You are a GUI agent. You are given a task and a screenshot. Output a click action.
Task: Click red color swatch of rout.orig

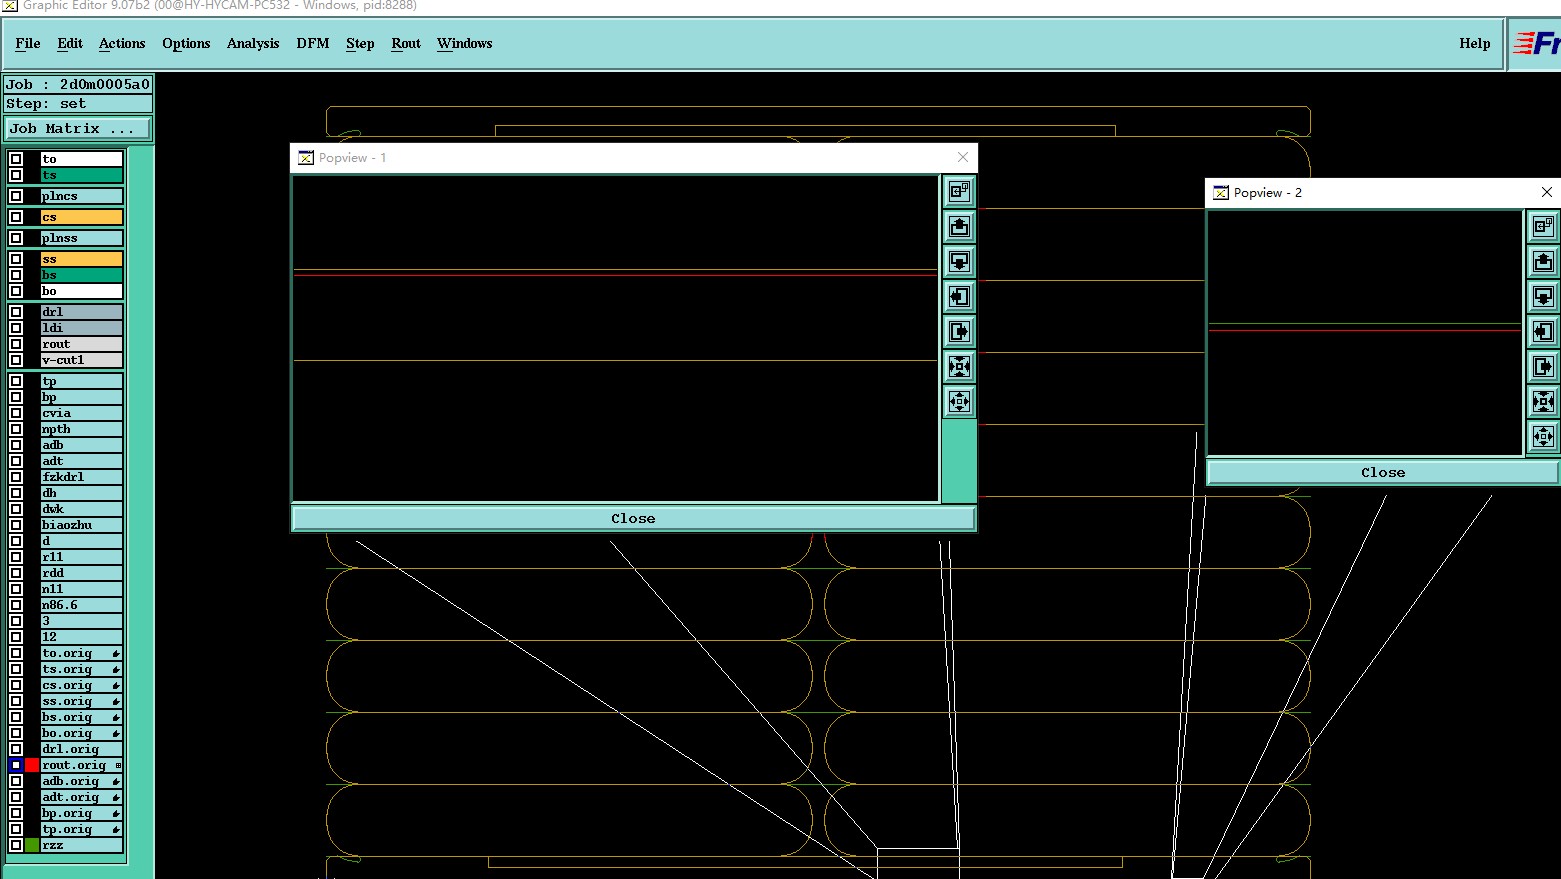coord(32,765)
